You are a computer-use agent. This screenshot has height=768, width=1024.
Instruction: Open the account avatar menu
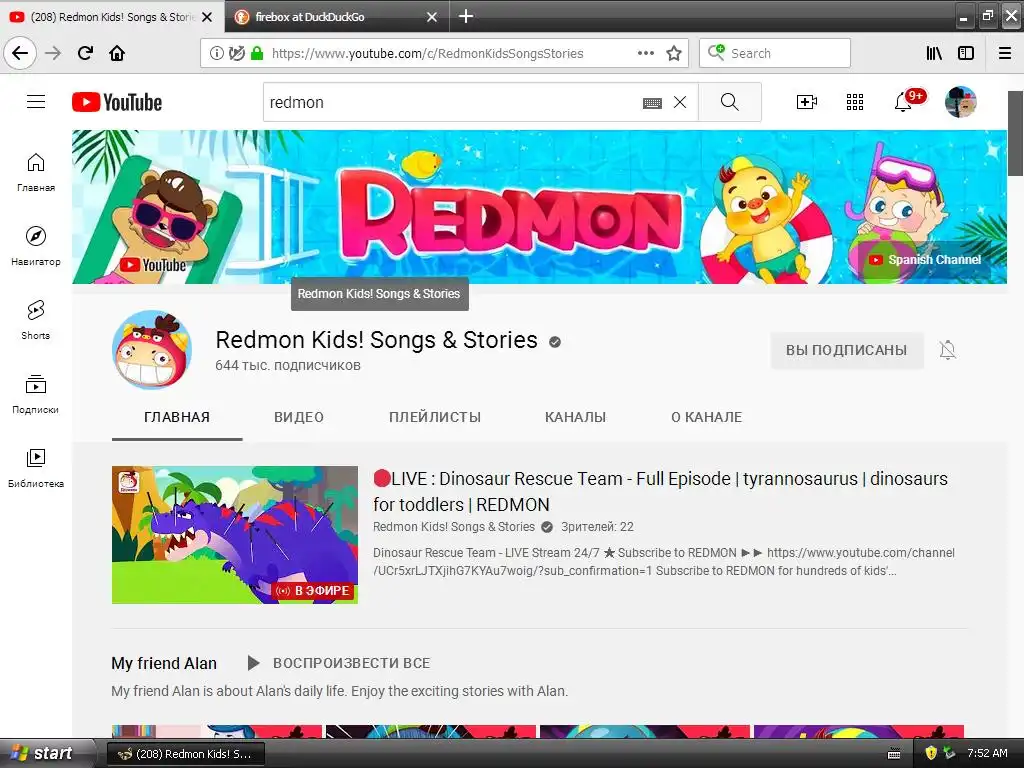click(961, 102)
